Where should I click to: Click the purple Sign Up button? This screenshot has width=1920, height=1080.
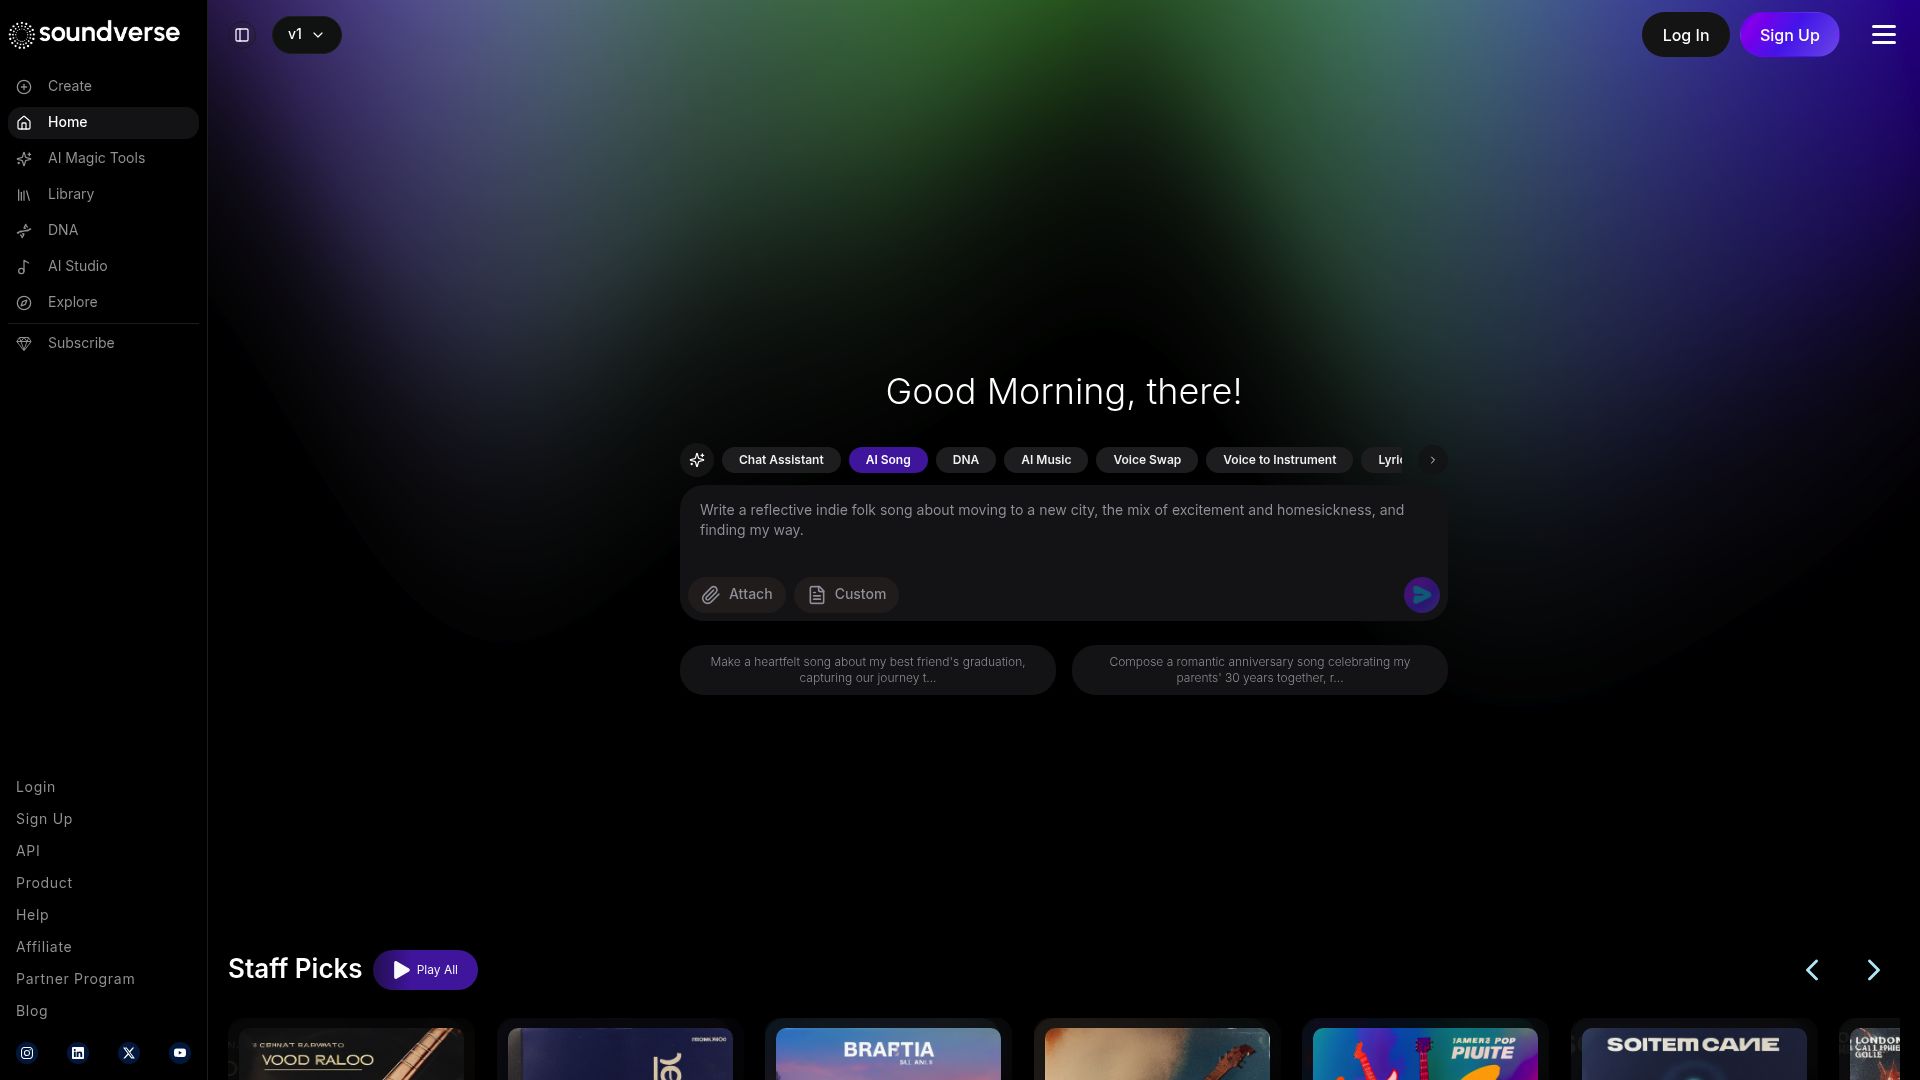pos(1789,35)
